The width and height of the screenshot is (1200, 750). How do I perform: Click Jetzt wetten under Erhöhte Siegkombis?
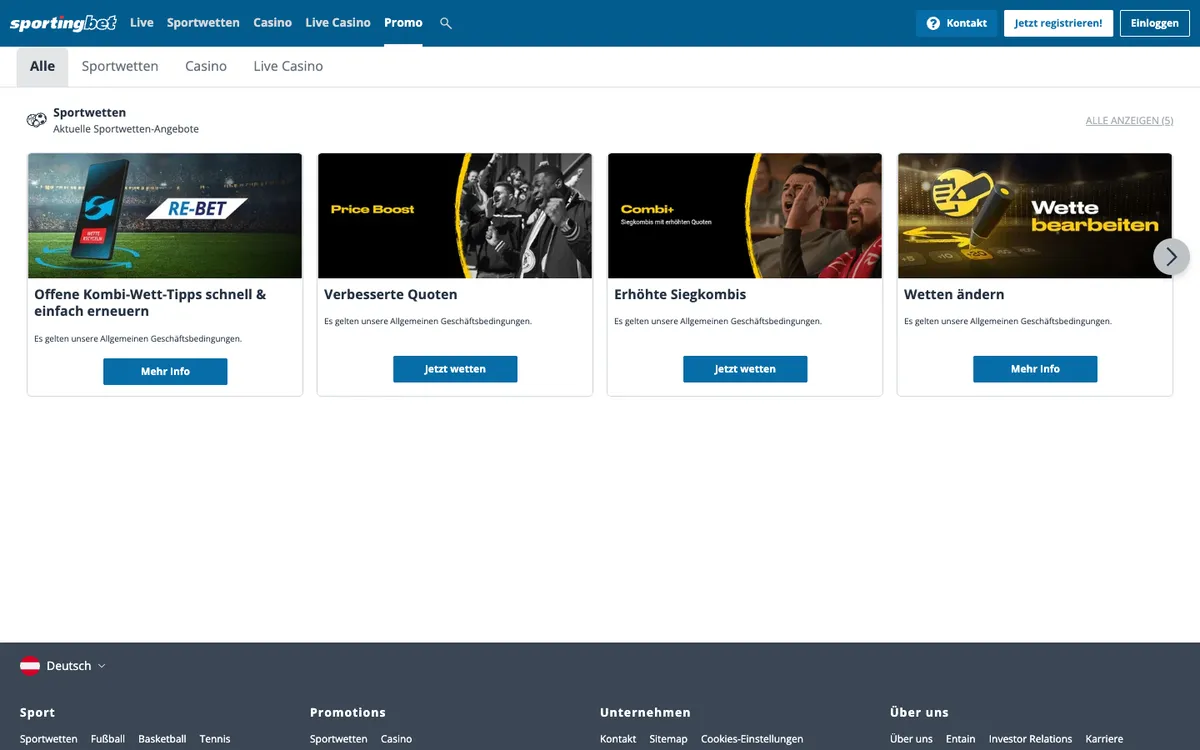click(x=745, y=369)
